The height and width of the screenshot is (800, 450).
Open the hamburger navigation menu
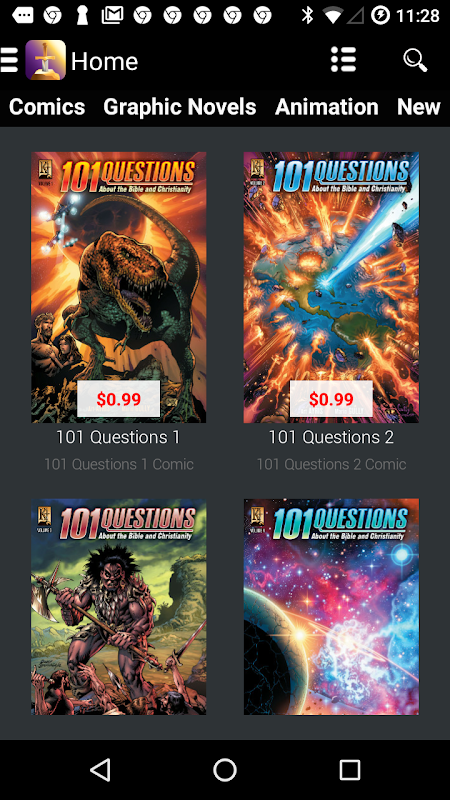click(9, 61)
